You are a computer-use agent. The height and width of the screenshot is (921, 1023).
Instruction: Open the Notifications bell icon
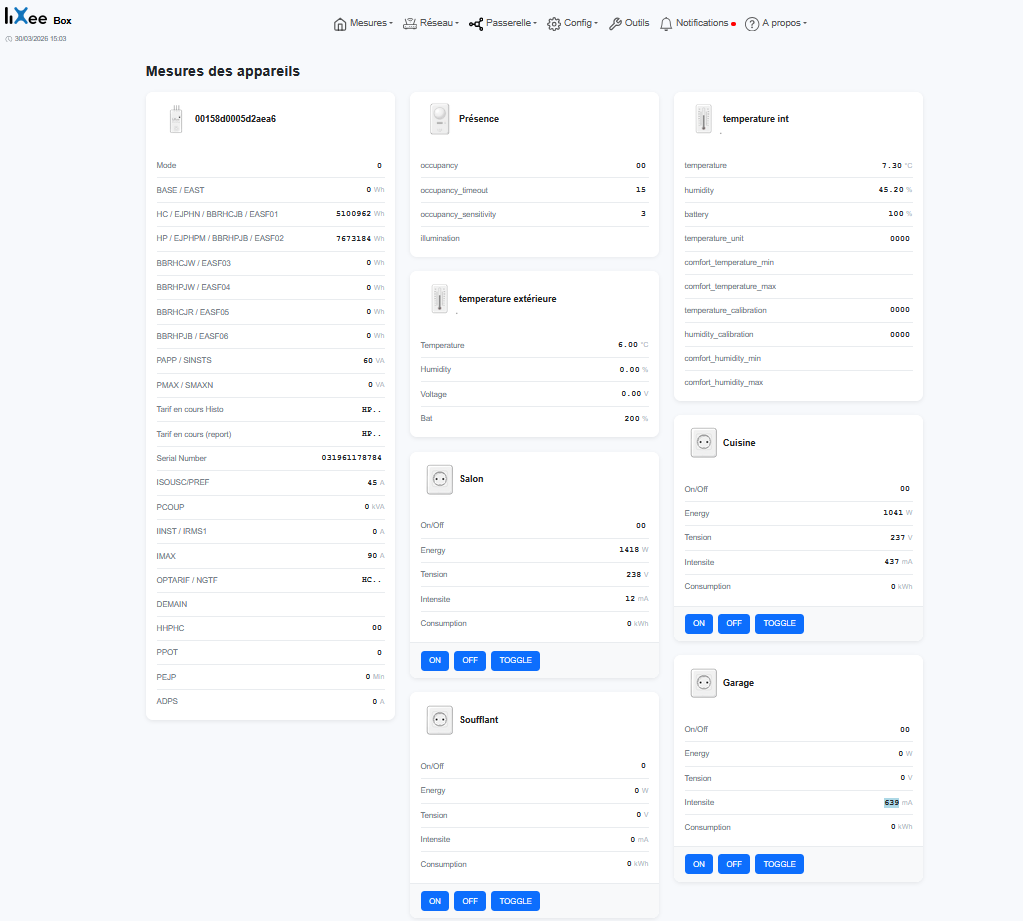coord(665,22)
